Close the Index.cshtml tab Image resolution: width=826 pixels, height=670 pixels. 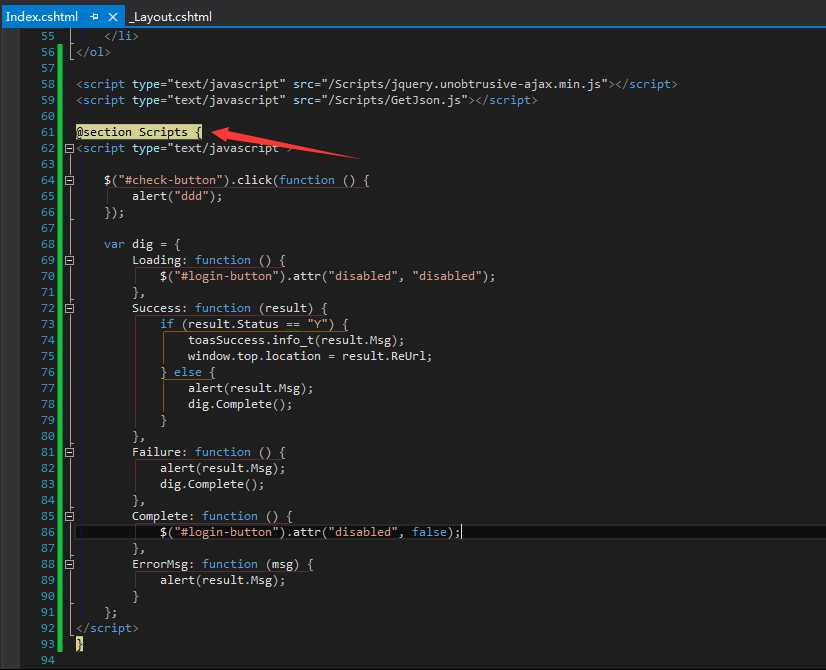click(113, 17)
